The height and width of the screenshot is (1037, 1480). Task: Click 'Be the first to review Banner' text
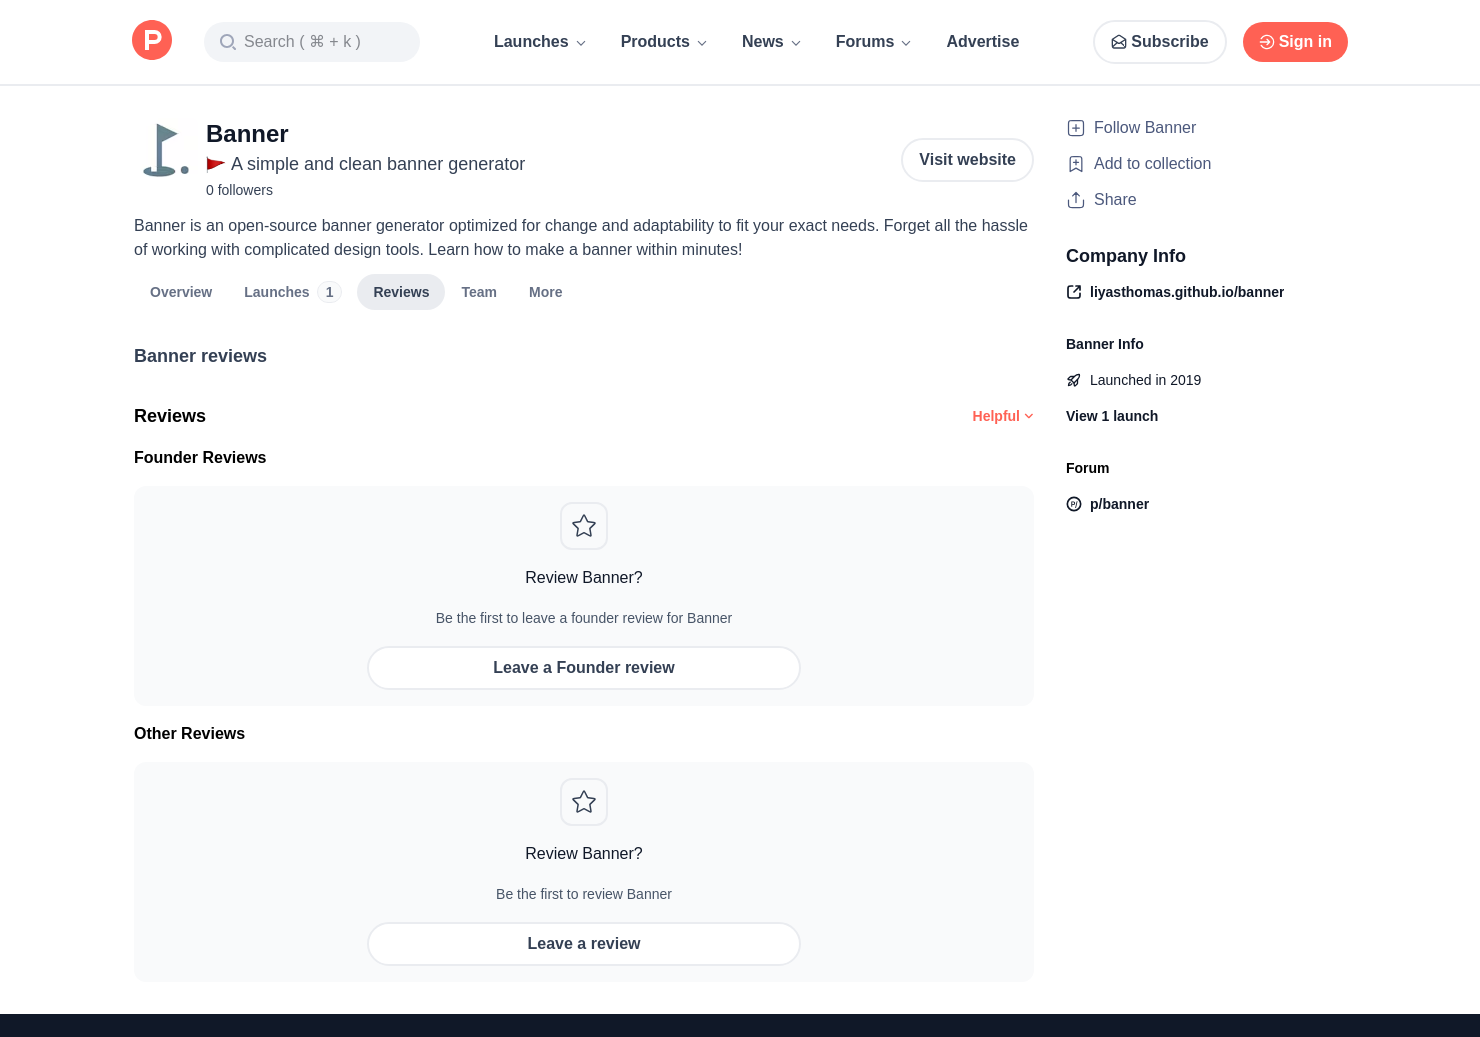click(x=584, y=894)
